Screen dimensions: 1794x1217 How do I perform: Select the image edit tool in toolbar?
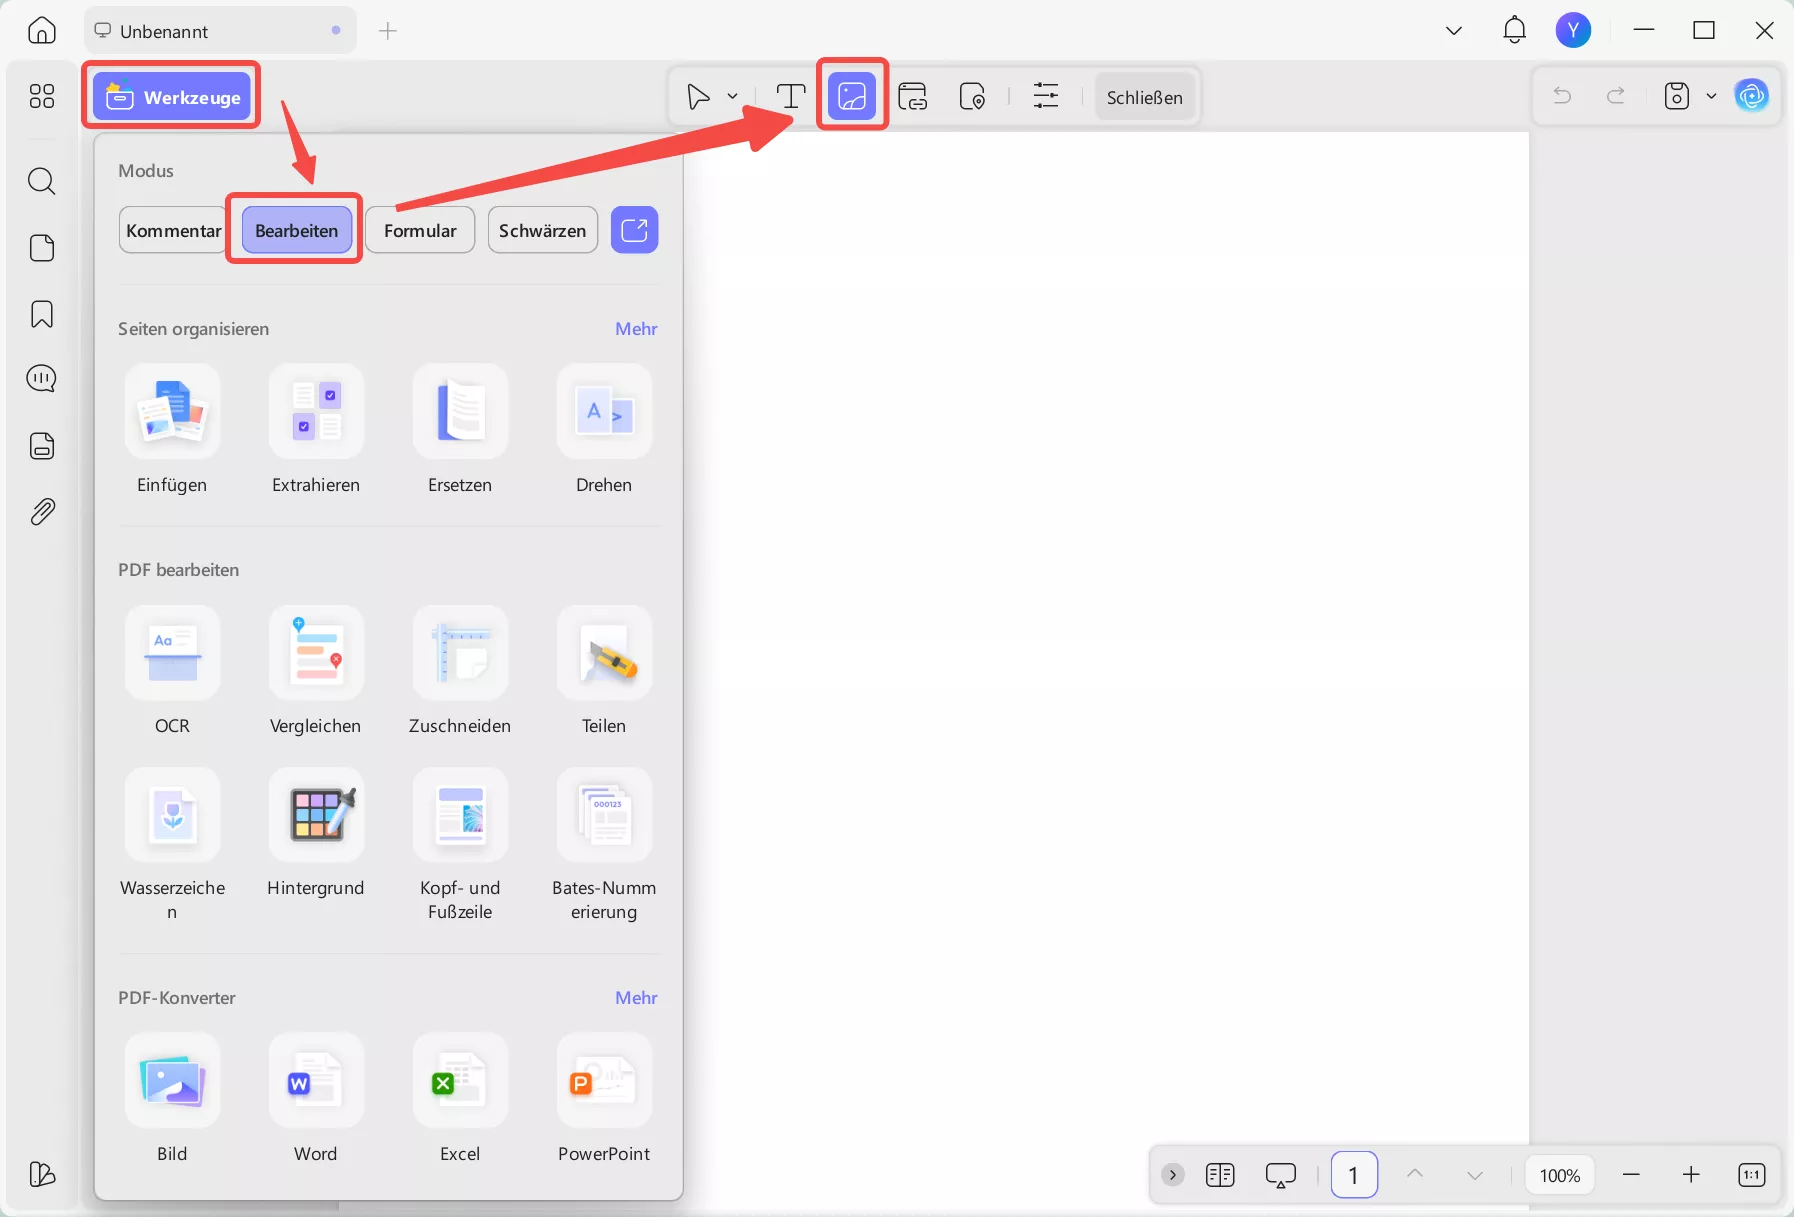click(x=852, y=96)
